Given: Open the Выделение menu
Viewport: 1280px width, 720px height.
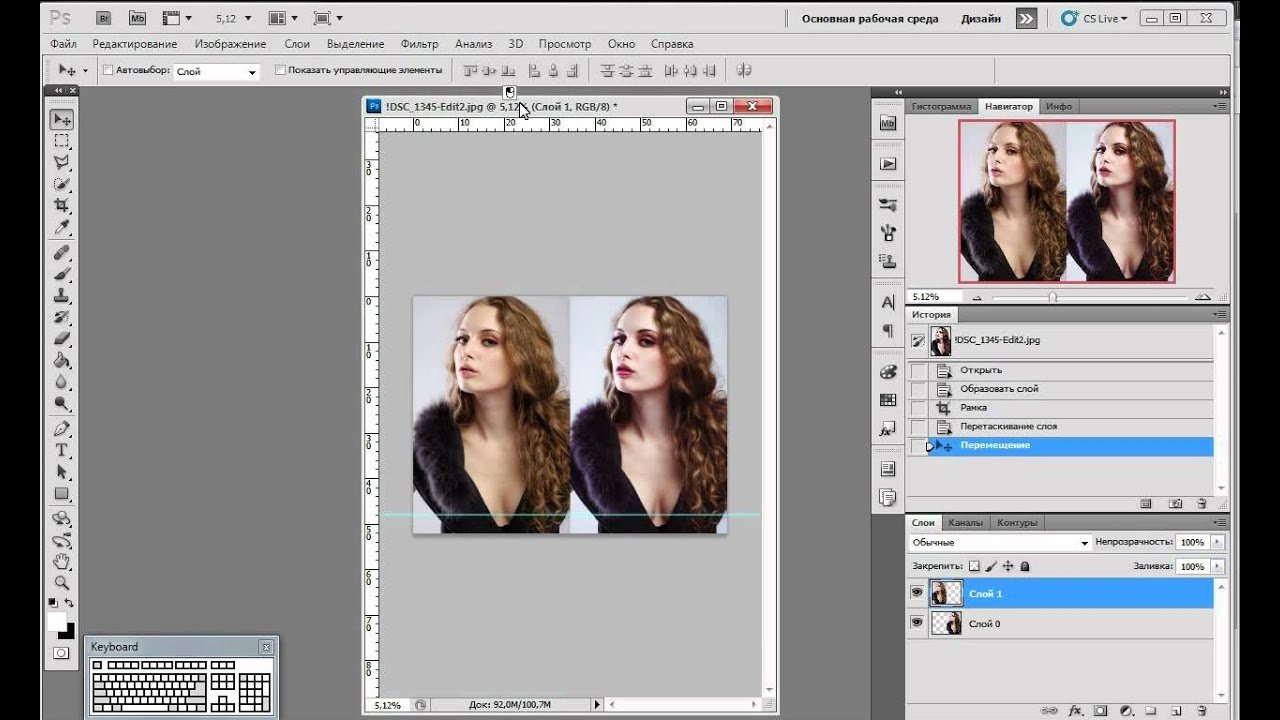Looking at the screenshot, I should tap(355, 44).
